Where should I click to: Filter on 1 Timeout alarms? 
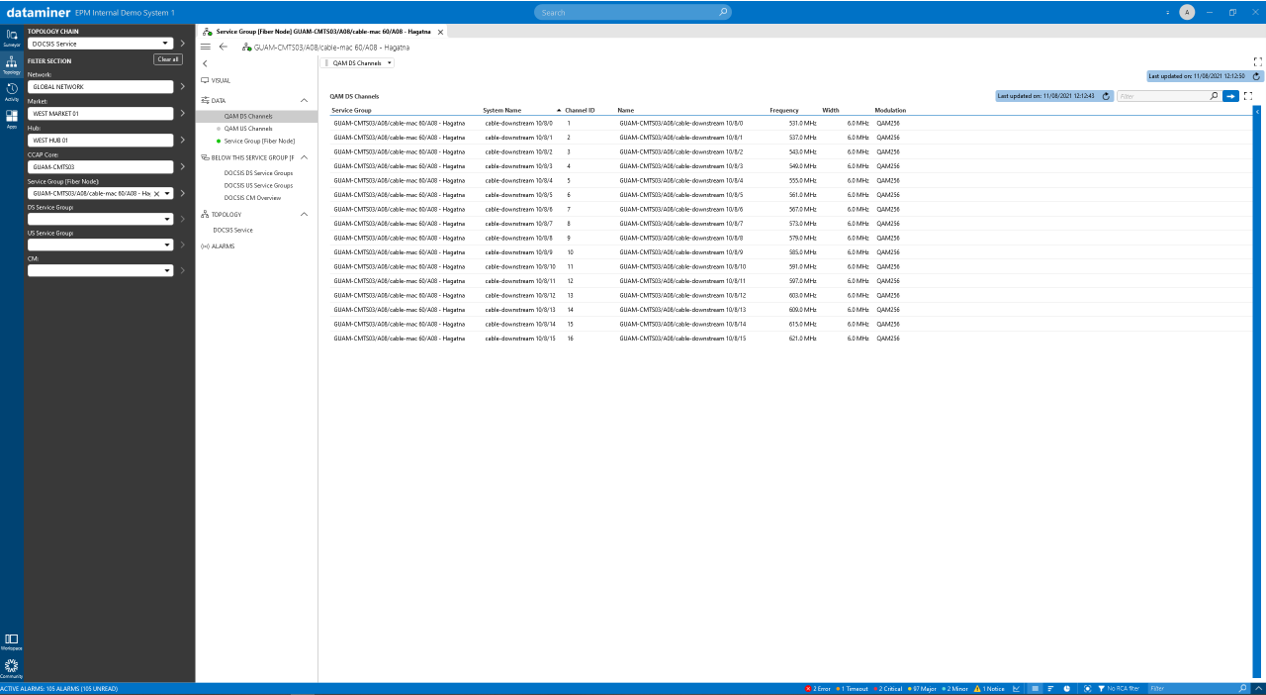[852, 689]
